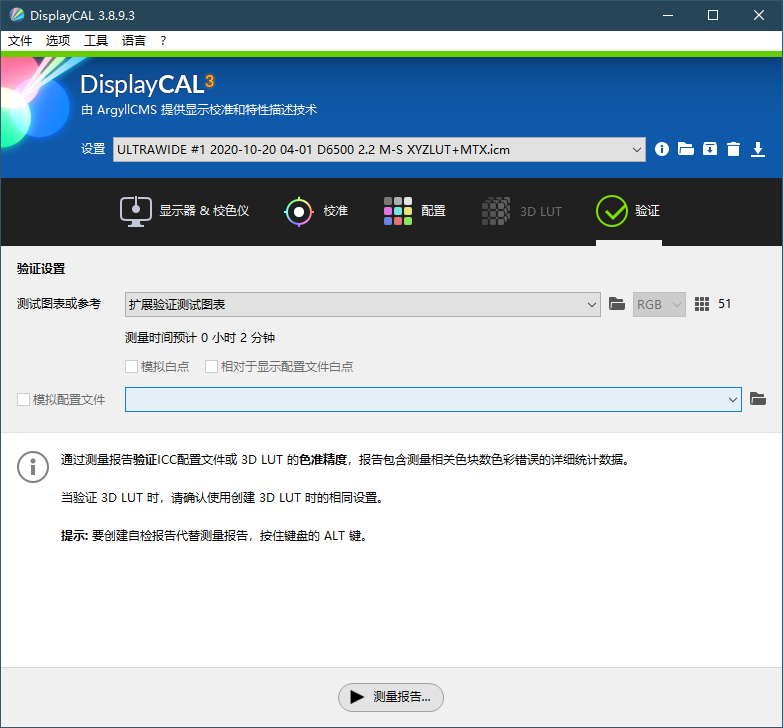Open the 文件 (File) menu

tap(20, 40)
